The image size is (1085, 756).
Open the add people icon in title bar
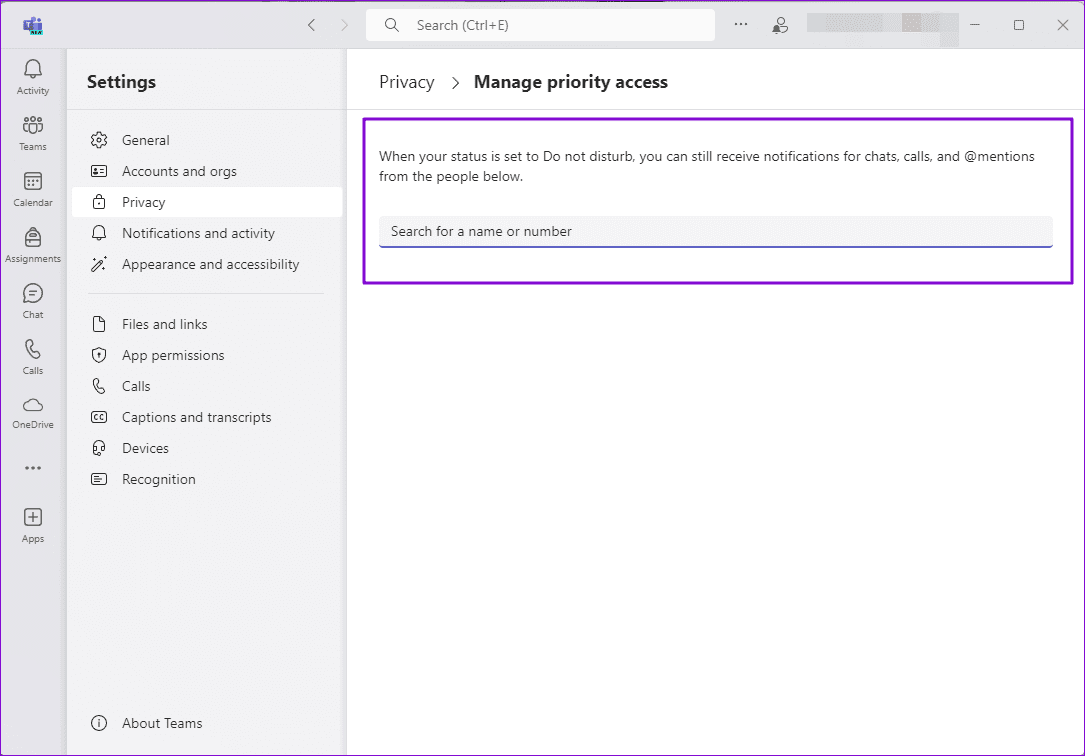(780, 25)
